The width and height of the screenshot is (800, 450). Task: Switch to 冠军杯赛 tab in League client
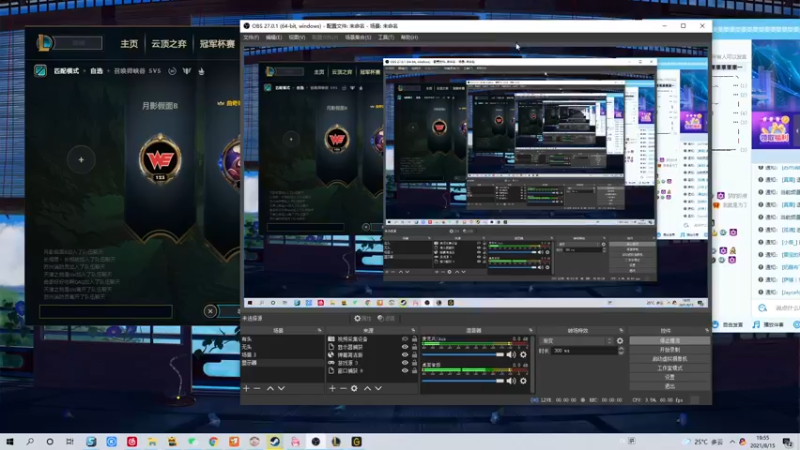pyautogui.click(x=217, y=44)
